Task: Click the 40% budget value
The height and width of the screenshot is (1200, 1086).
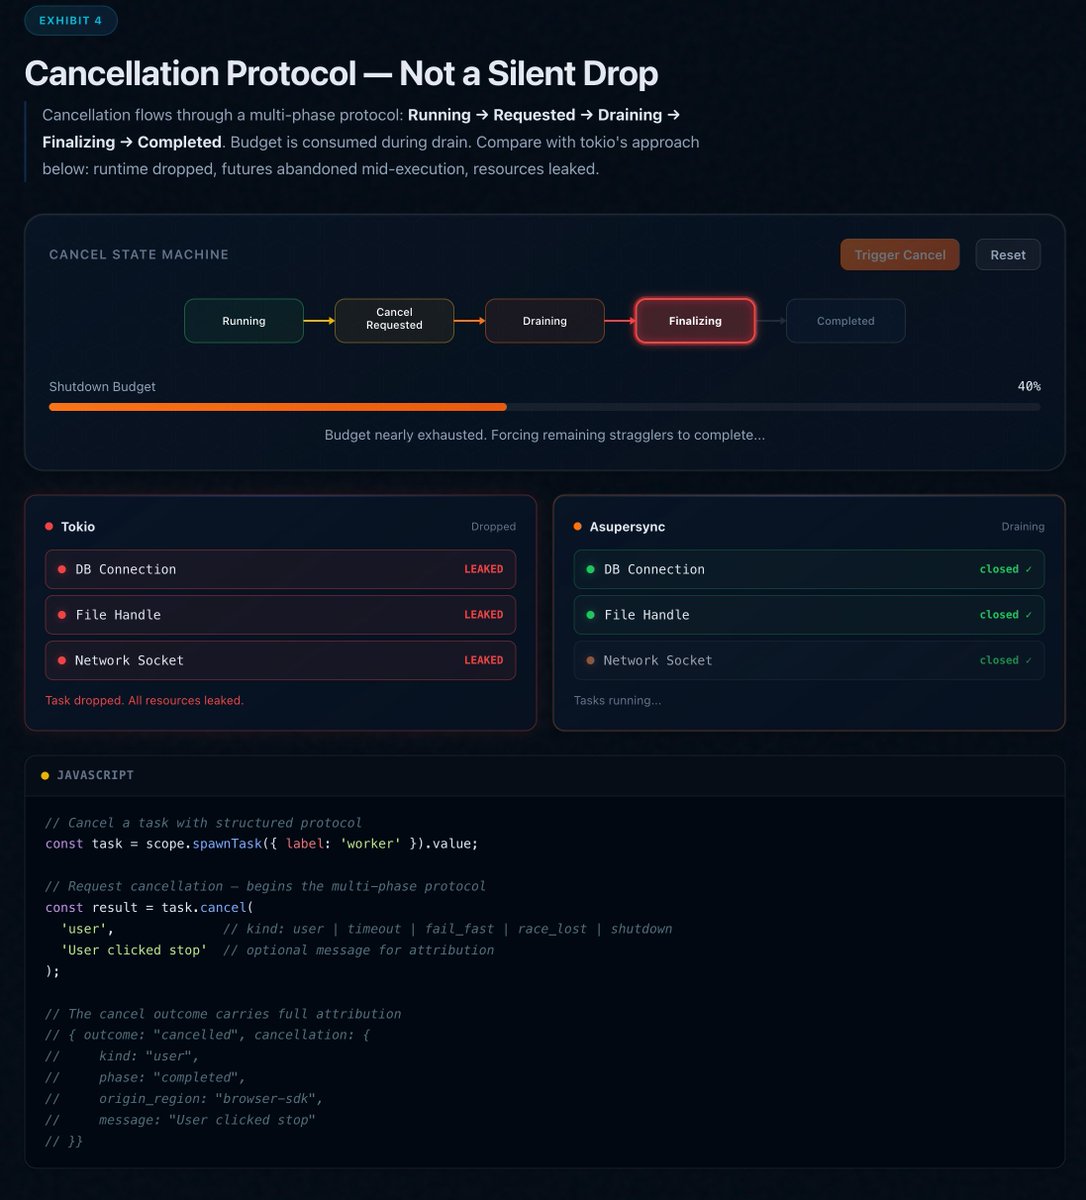Action: [x=1029, y=386]
